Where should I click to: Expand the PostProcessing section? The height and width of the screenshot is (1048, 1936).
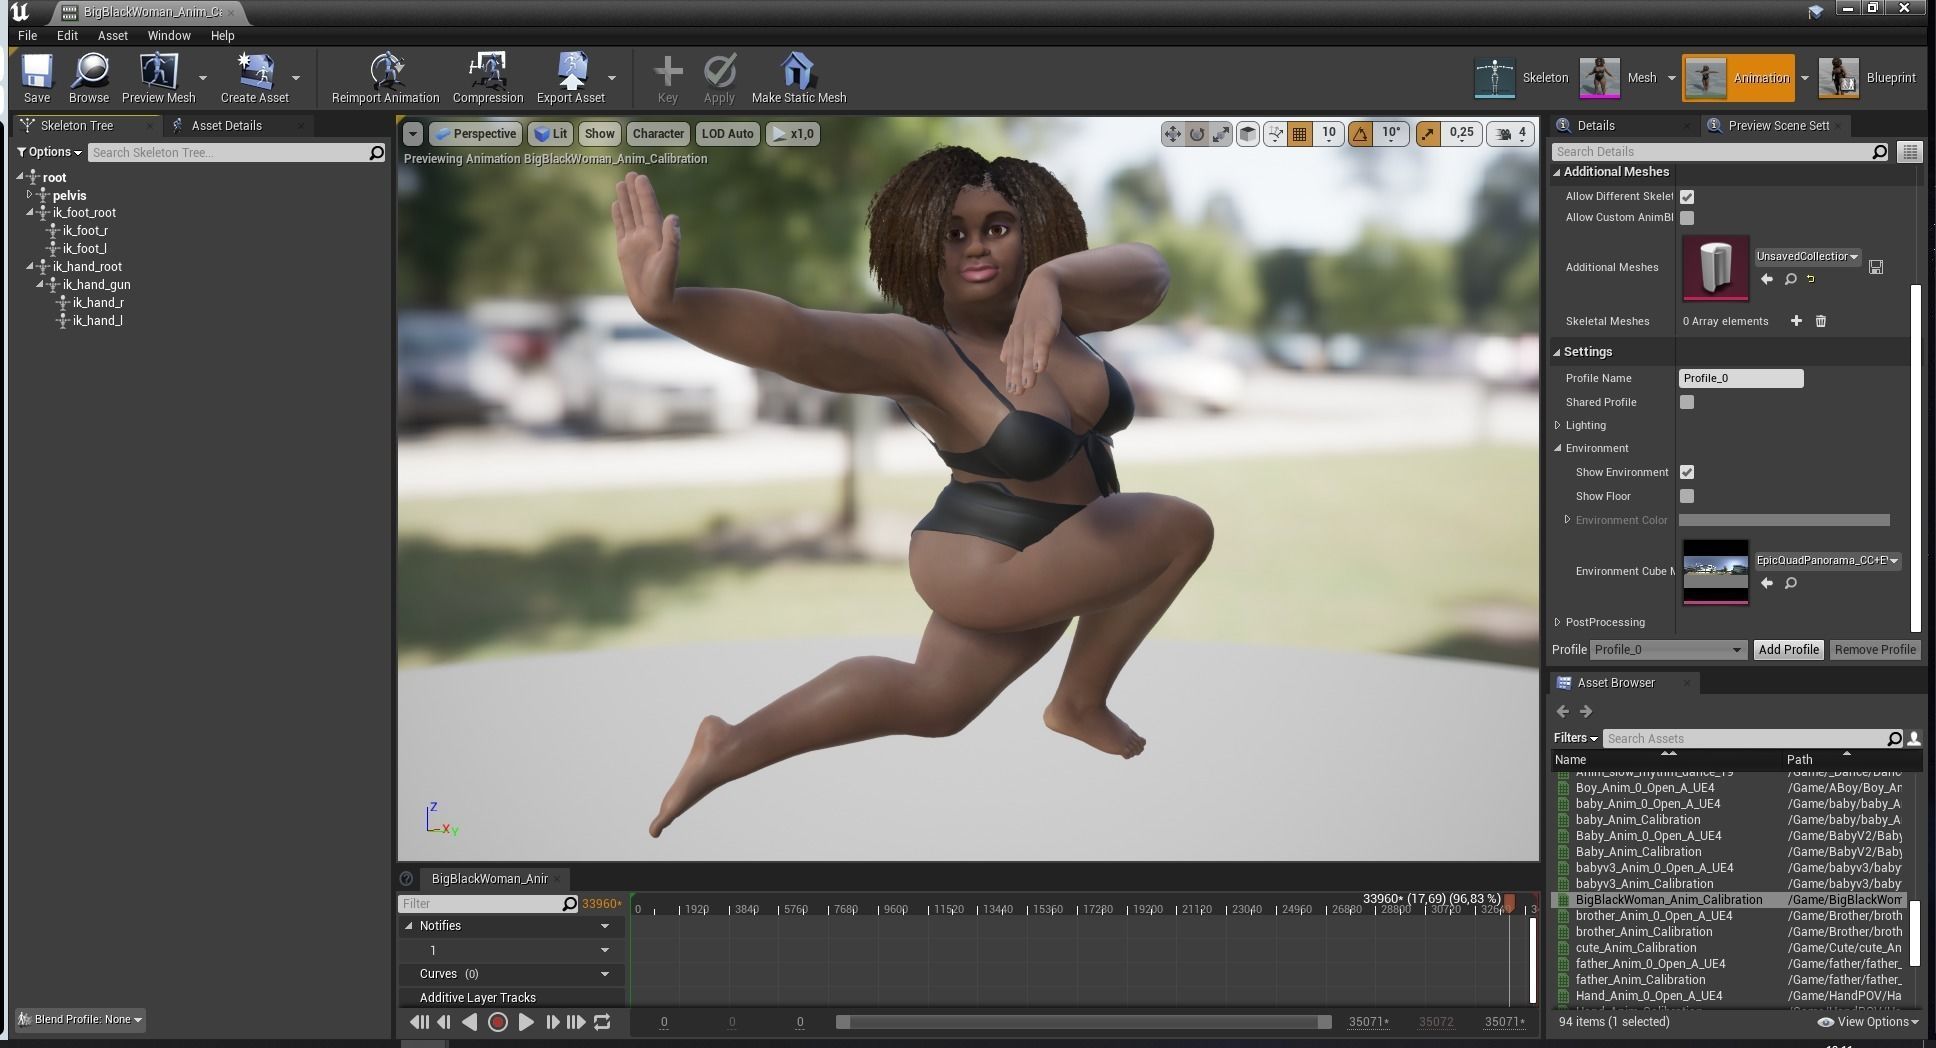click(x=1557, y=622)
